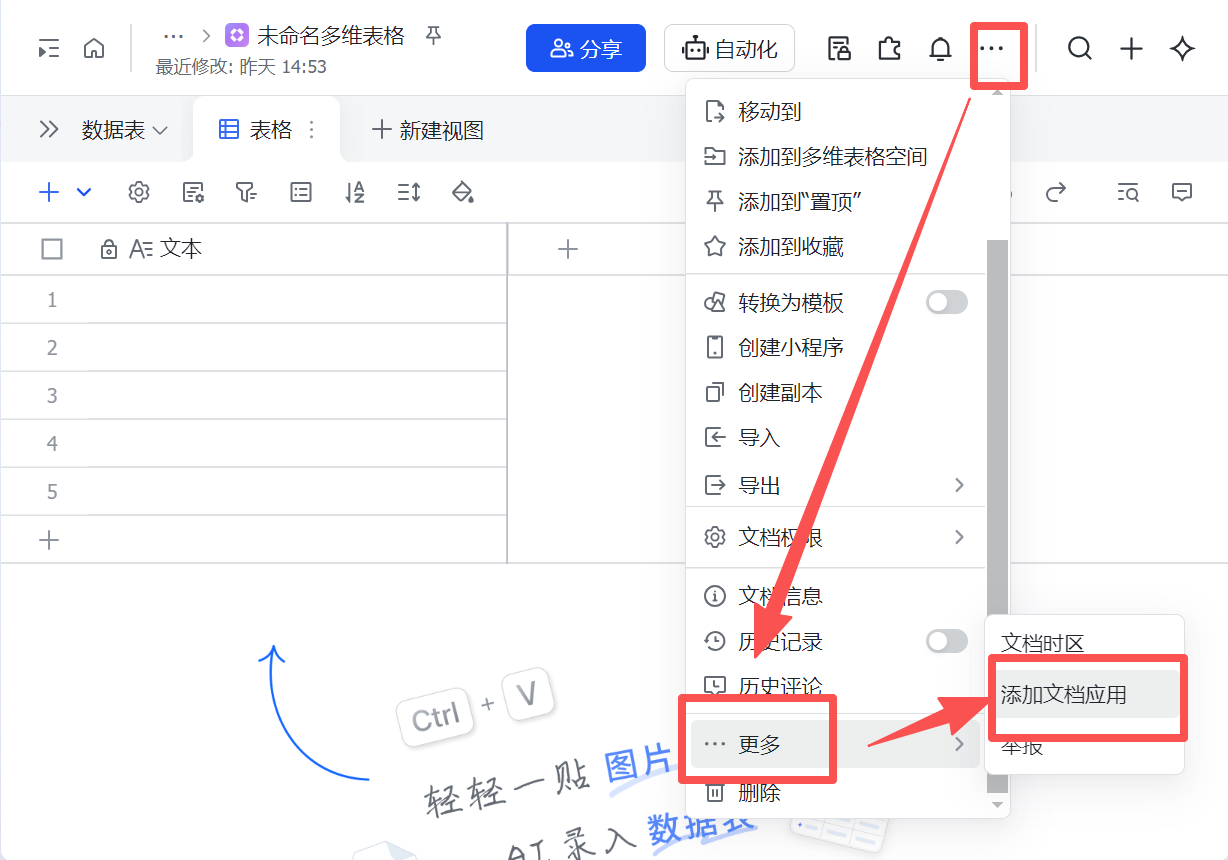Add a new row at table bottom
The width and height of the screenshot is (1228, 860).
pyautogui.click(x=48, y=540)
